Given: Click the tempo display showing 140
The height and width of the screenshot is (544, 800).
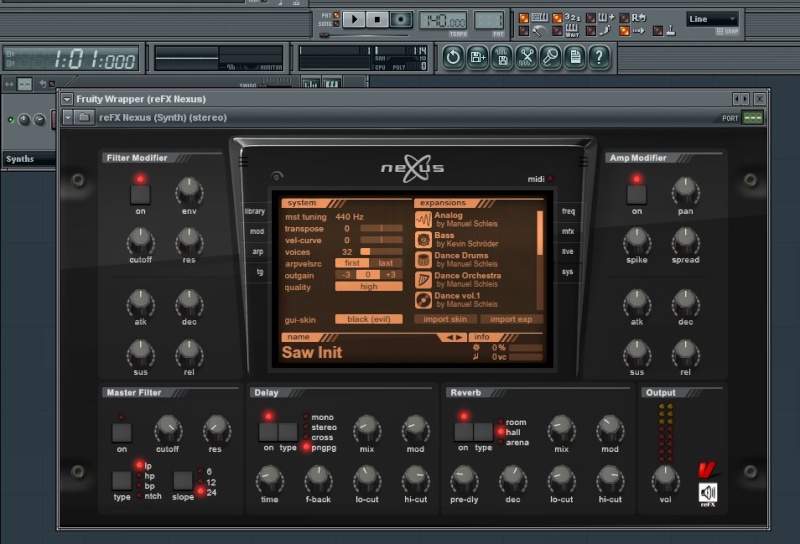Looking at the screenshot, I should (443, 21).
